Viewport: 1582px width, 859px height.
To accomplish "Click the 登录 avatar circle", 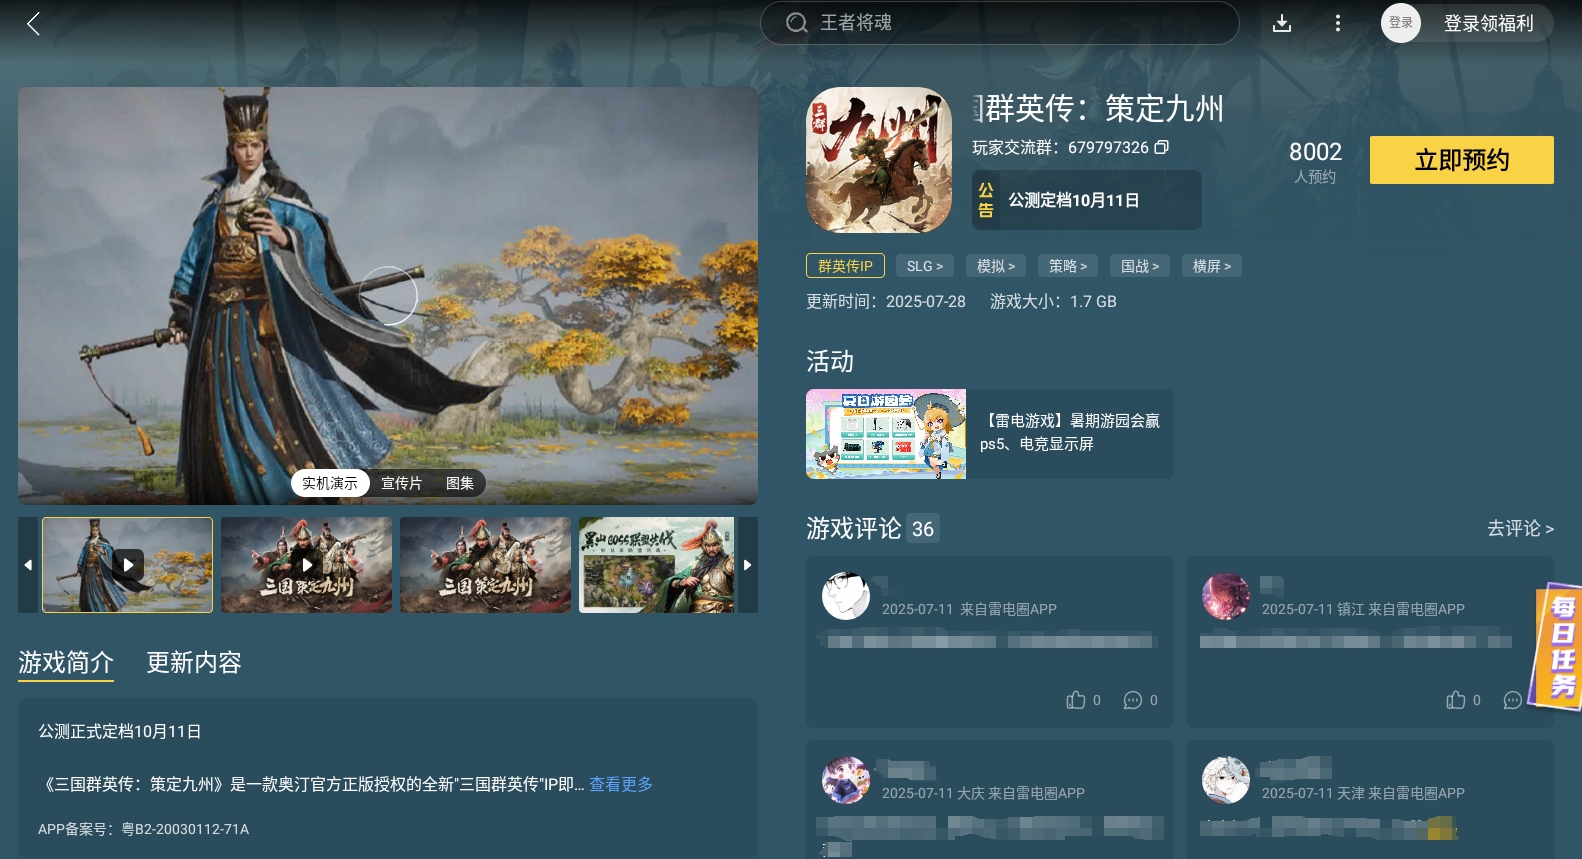I will pyautogui.click(x=1400, y=23).
